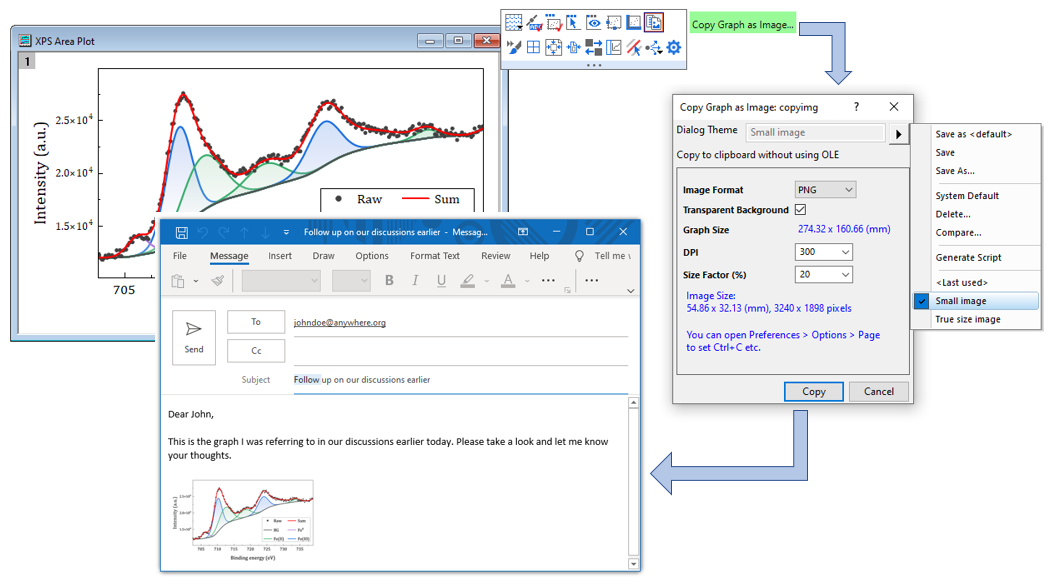The width and height of the screenshot is (1053, 586).
Task: Click the four-pane grid icon in mini toolbar
Action: click(534, 47)
